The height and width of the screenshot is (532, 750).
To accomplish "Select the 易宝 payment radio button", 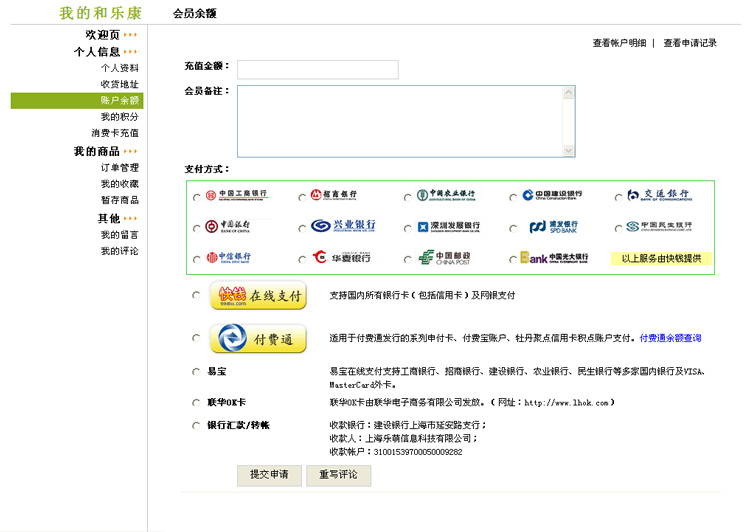I will point(196,372).
